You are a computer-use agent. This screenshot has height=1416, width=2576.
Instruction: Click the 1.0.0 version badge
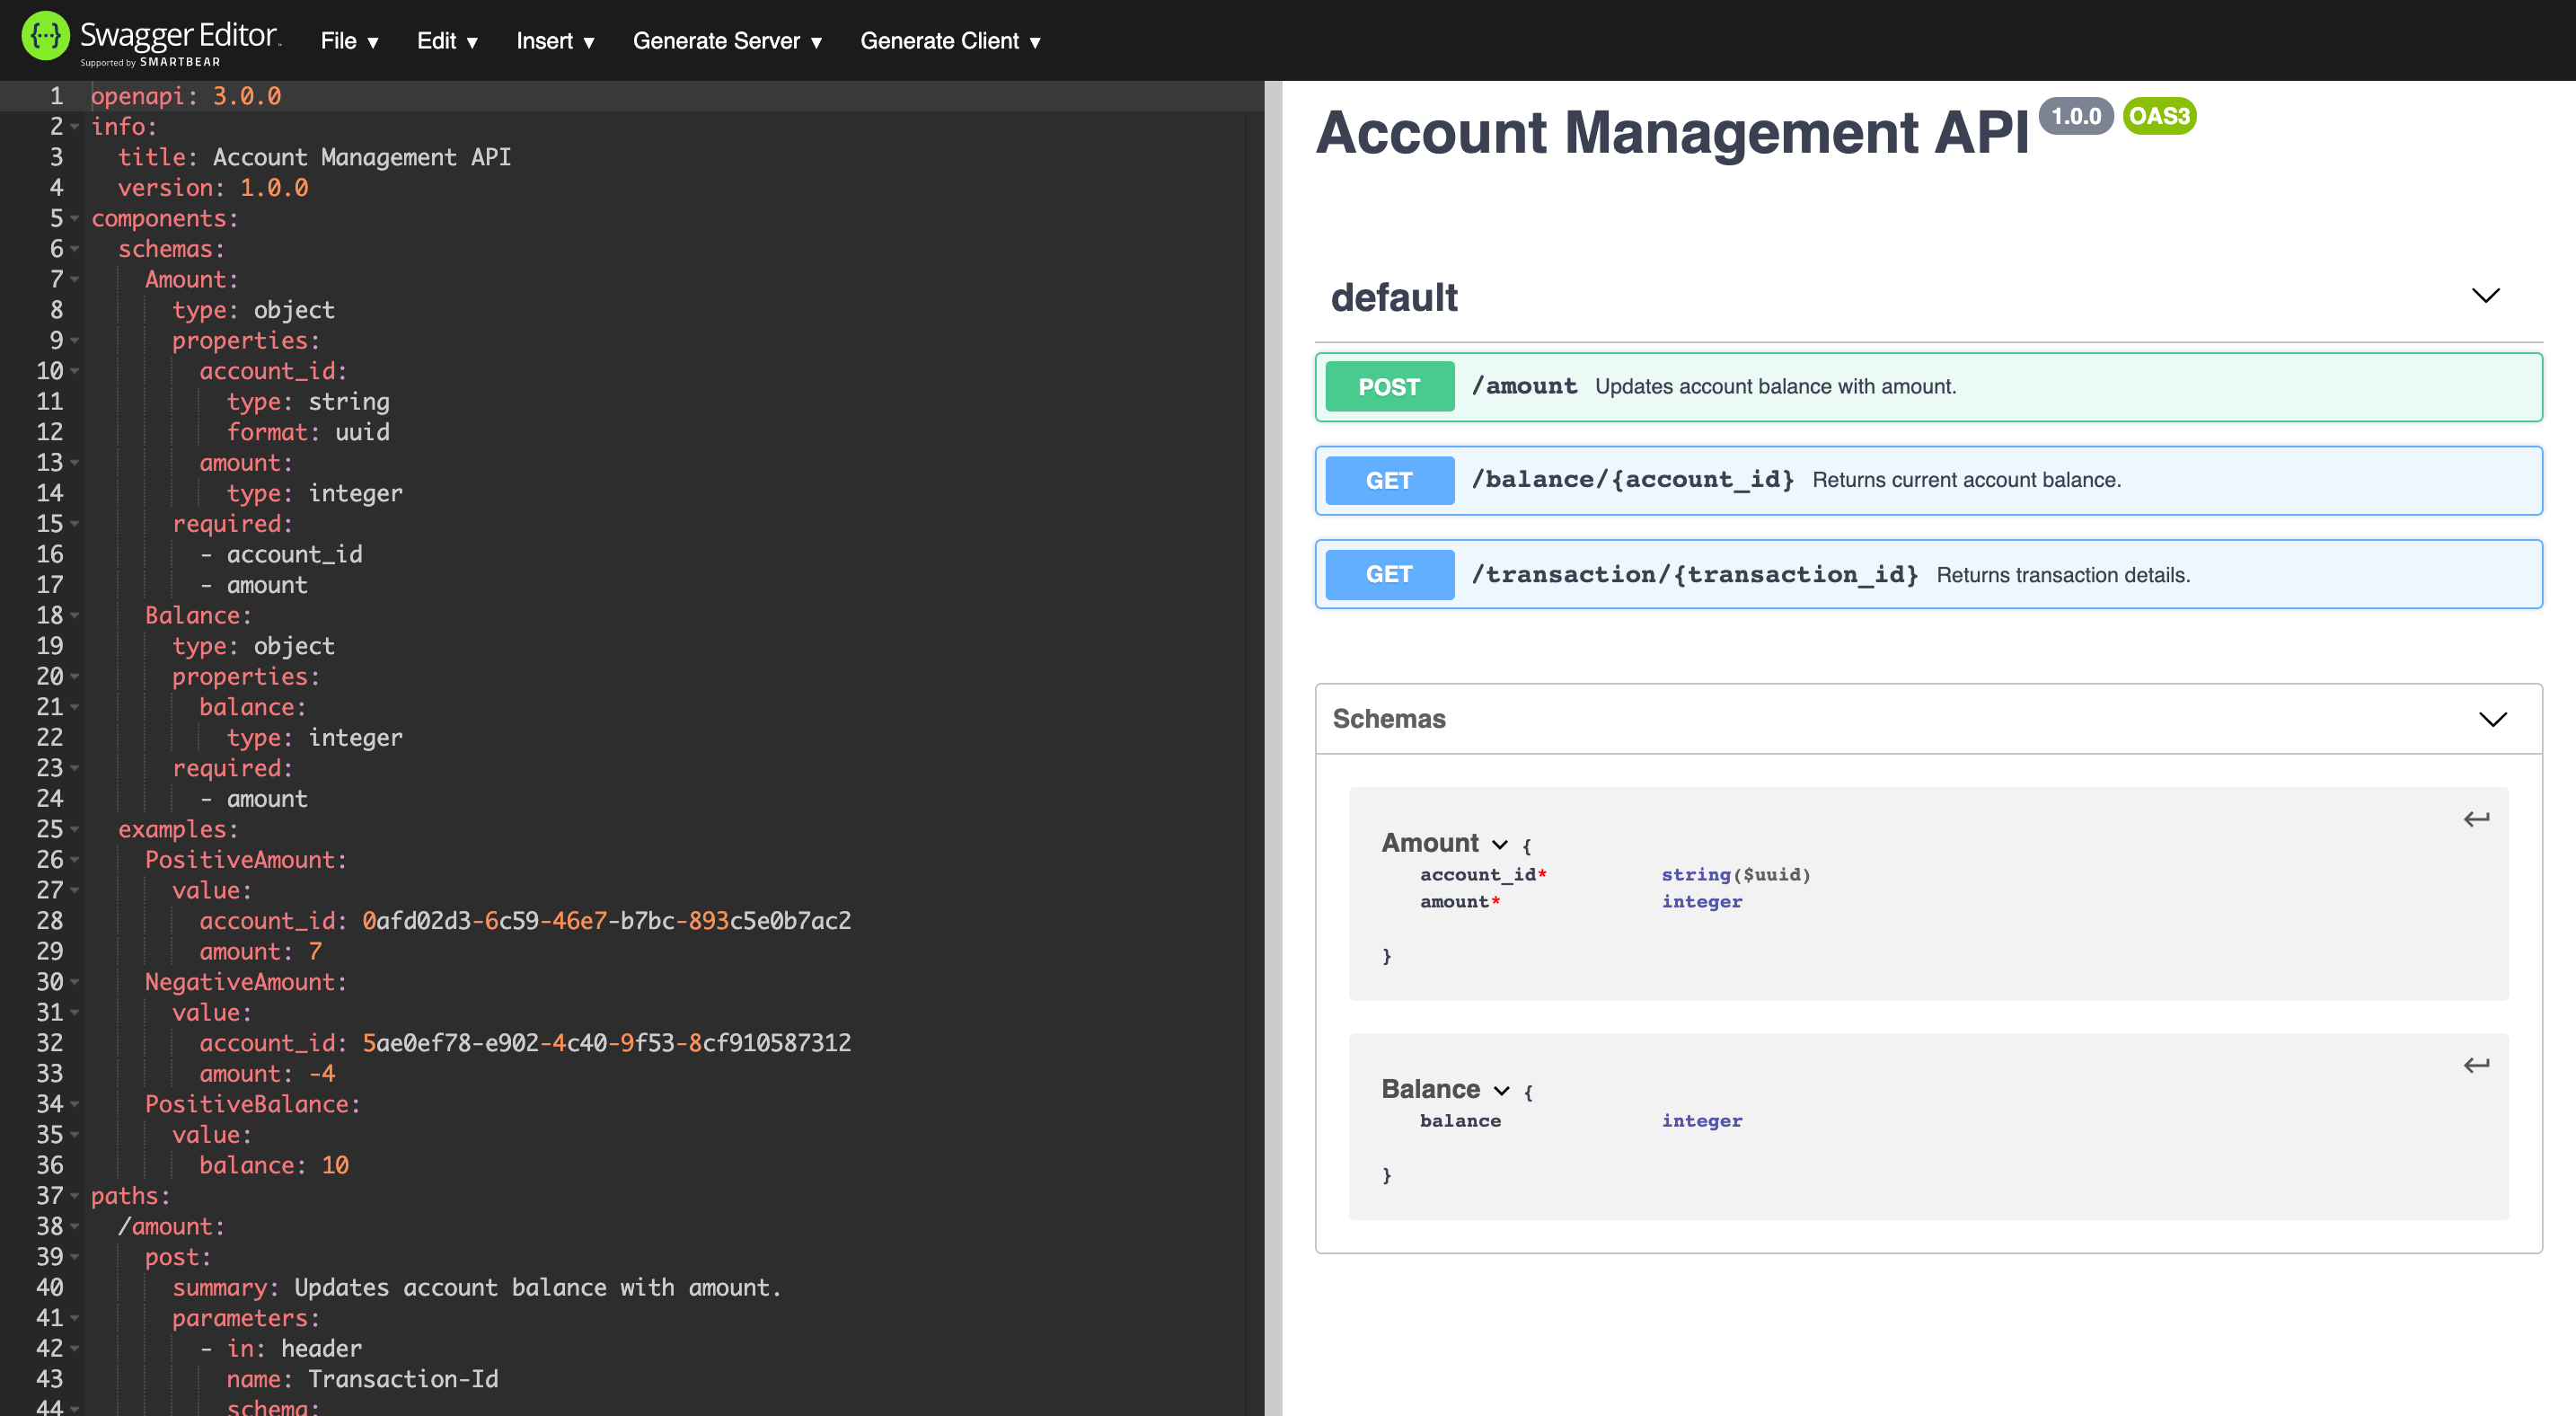tap(2076, 116)
